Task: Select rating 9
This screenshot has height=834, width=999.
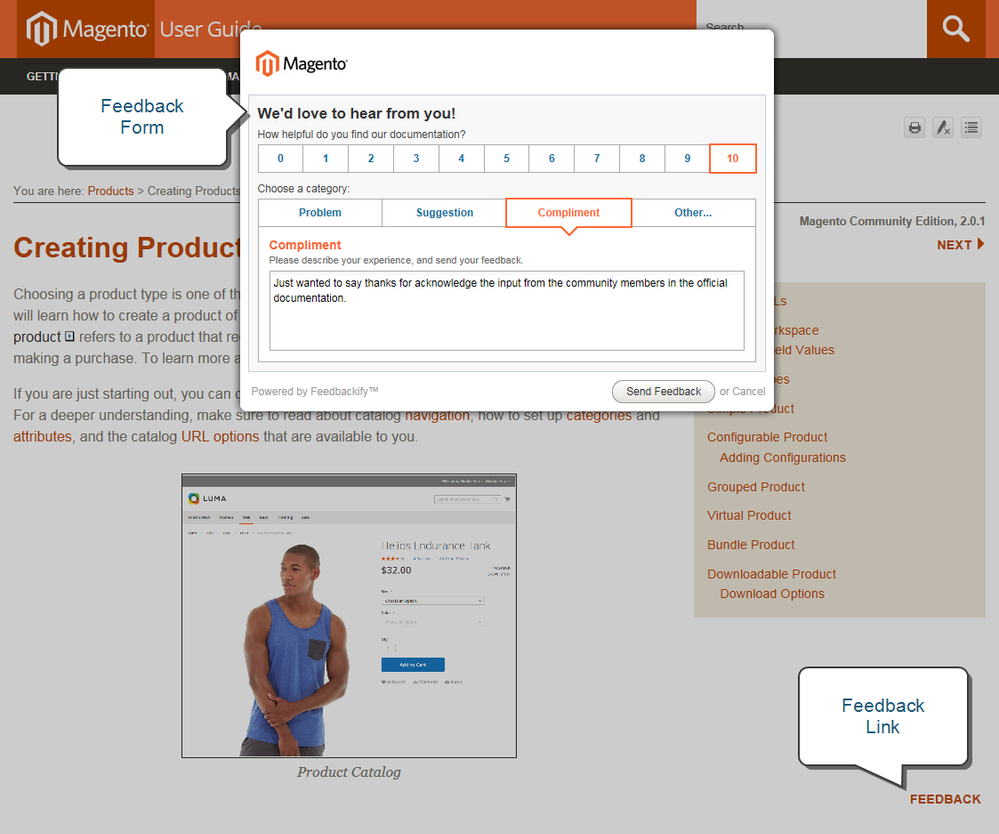Action: click(687, 159)
